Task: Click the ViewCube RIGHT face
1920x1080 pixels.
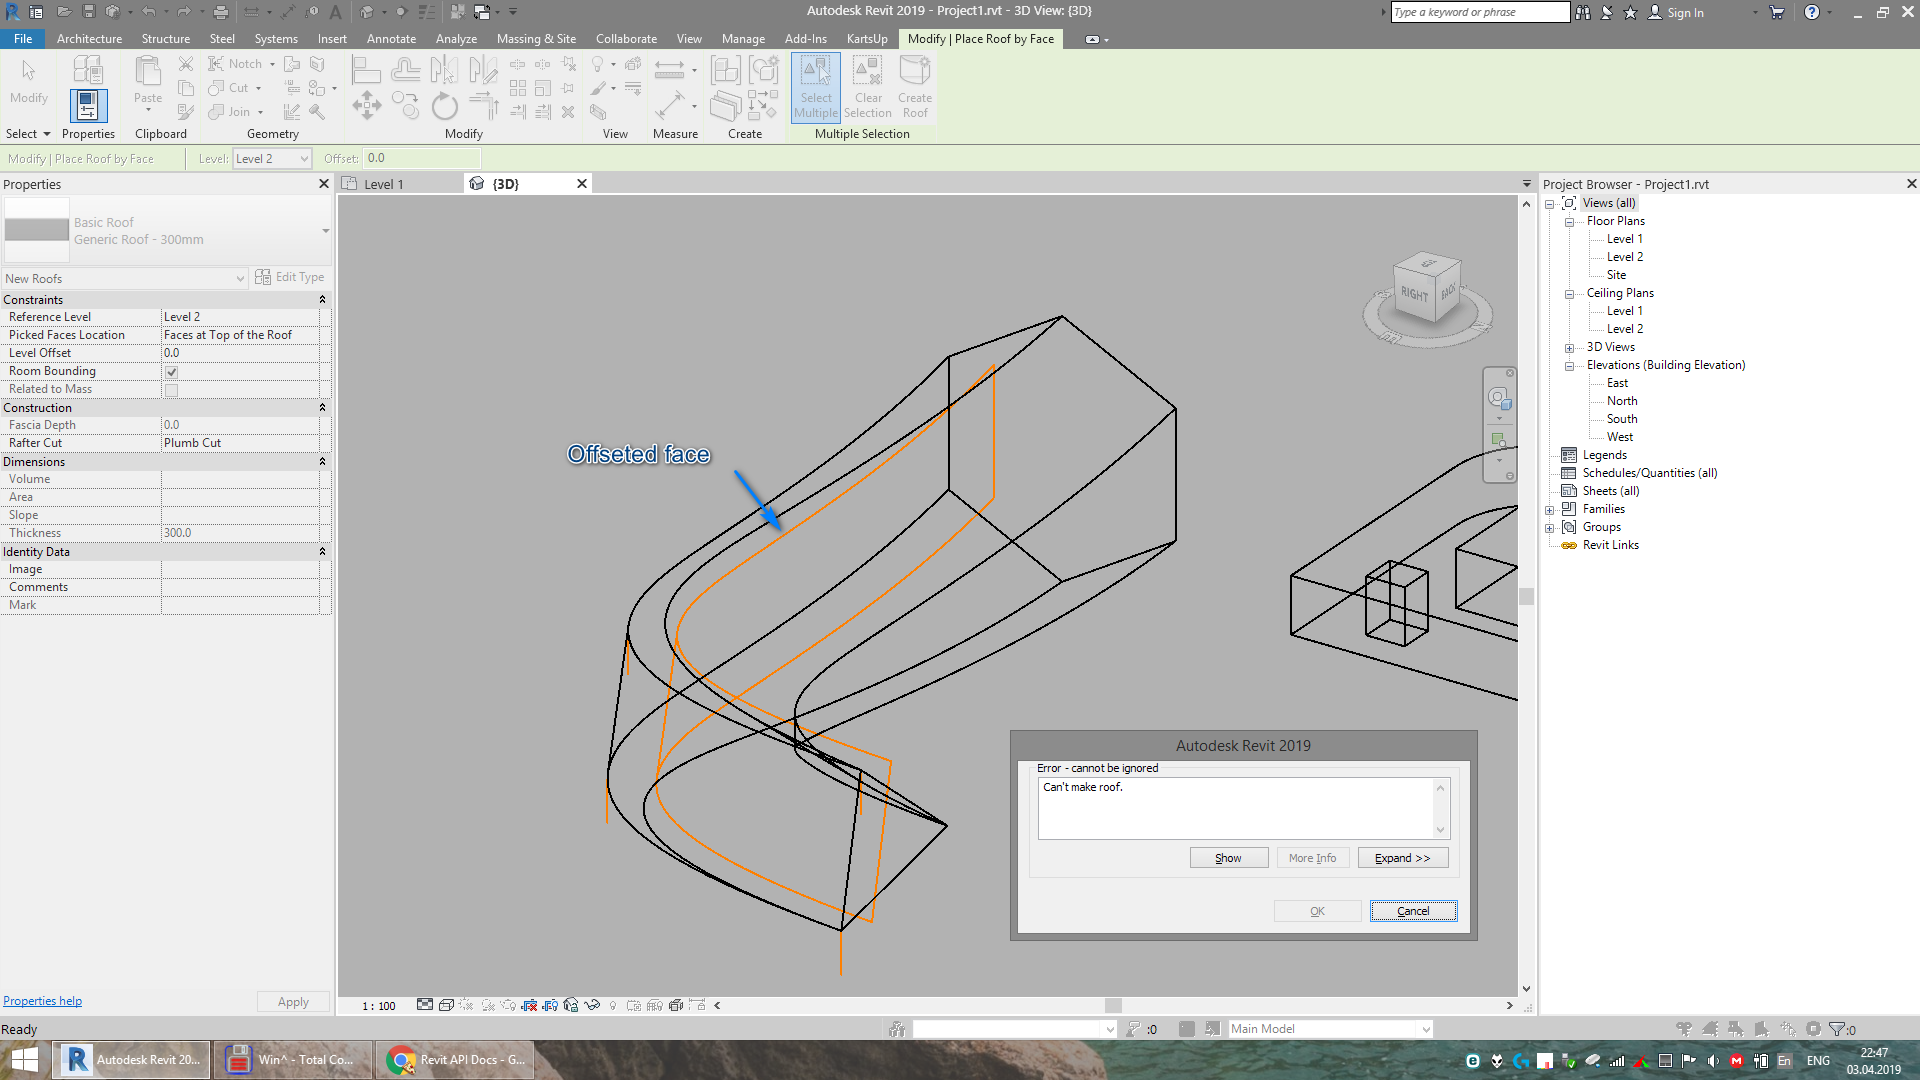Action: pyautogui.click(x=1414, y=294)
